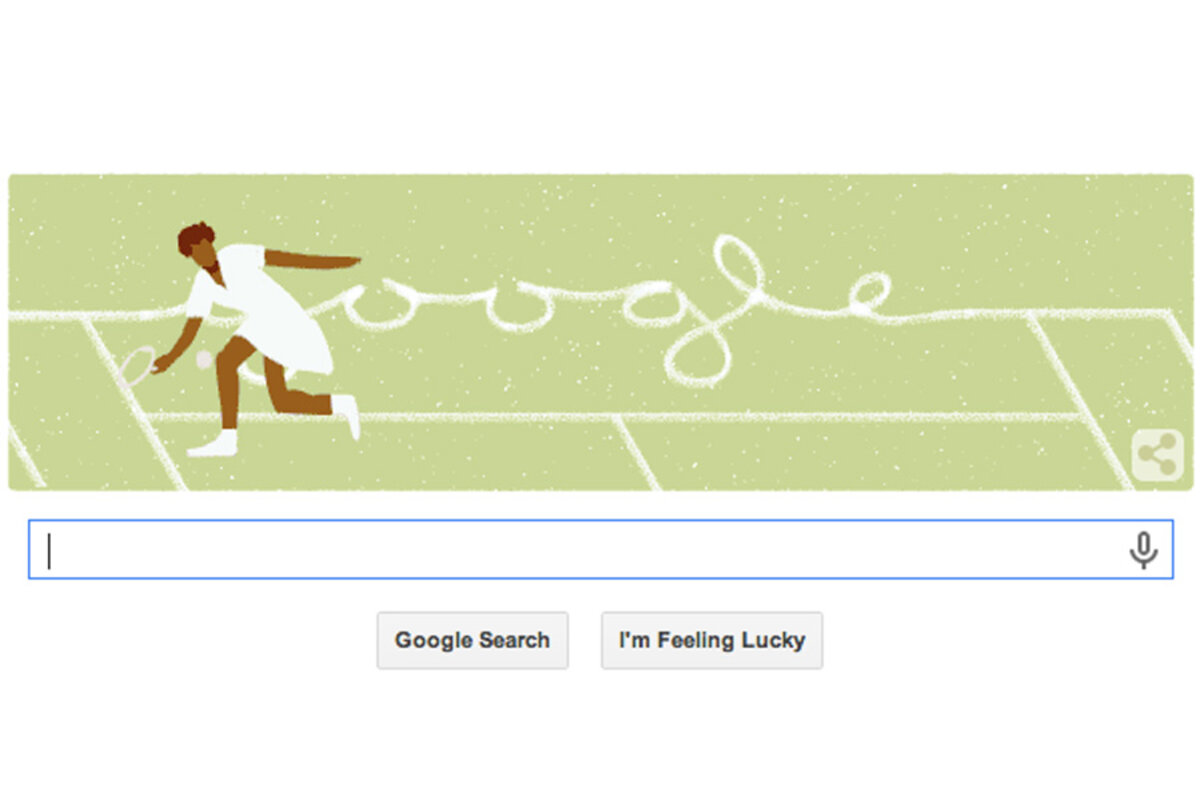This screenshot has width=1200, height=800.
Task: Click the center service line mark on the court
Action: [x=636, y=452]
